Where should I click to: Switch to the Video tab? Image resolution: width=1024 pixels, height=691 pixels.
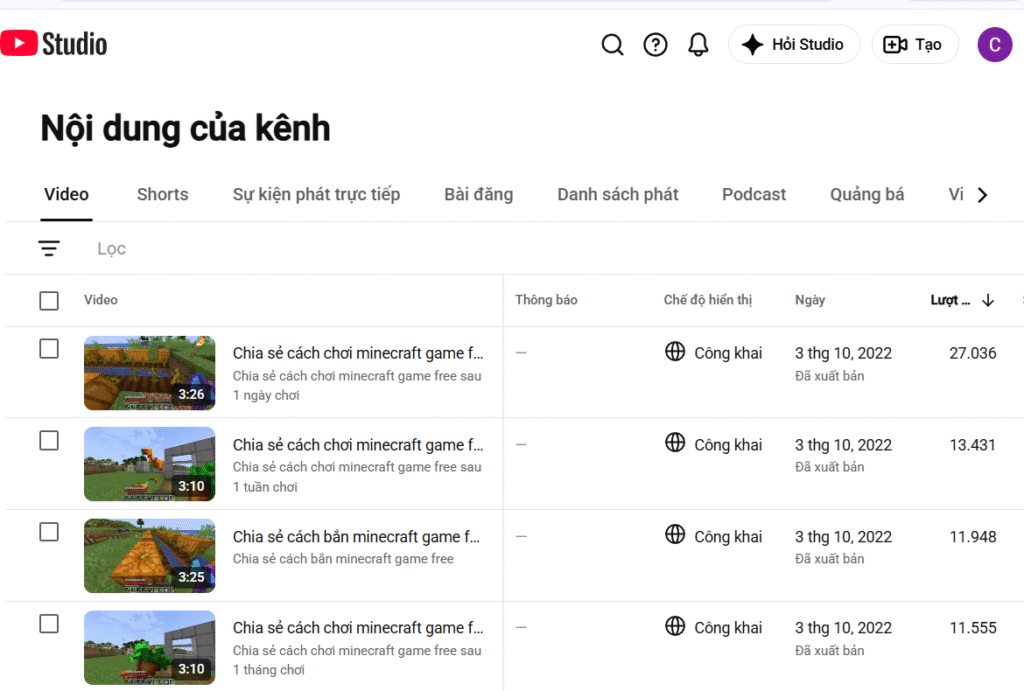pos(66,195)
